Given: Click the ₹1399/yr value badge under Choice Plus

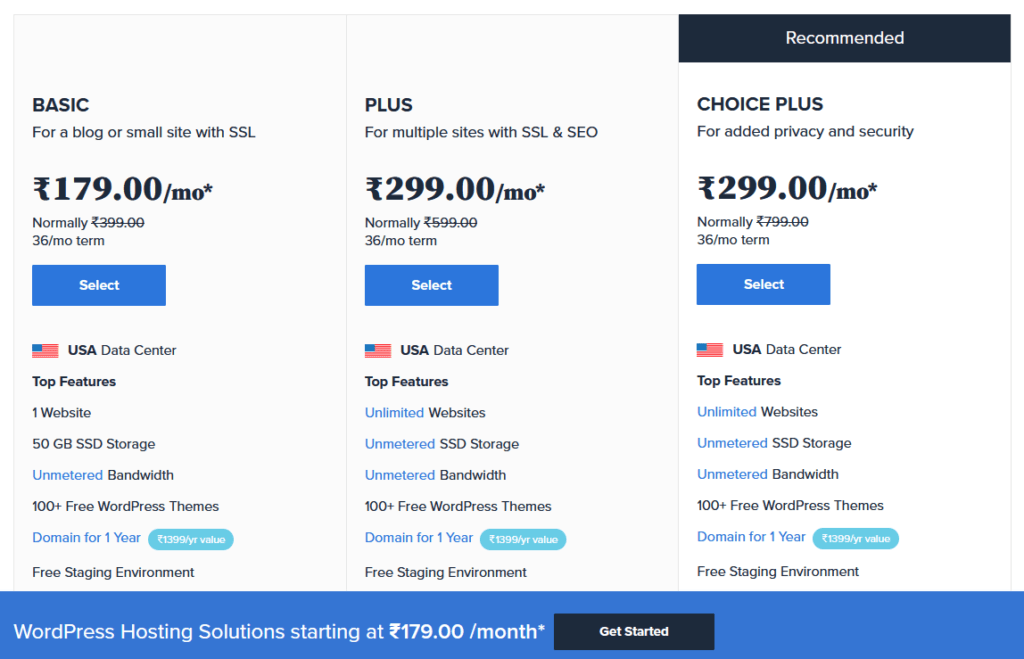Looking at the screenshot, I should click(856, 537).
